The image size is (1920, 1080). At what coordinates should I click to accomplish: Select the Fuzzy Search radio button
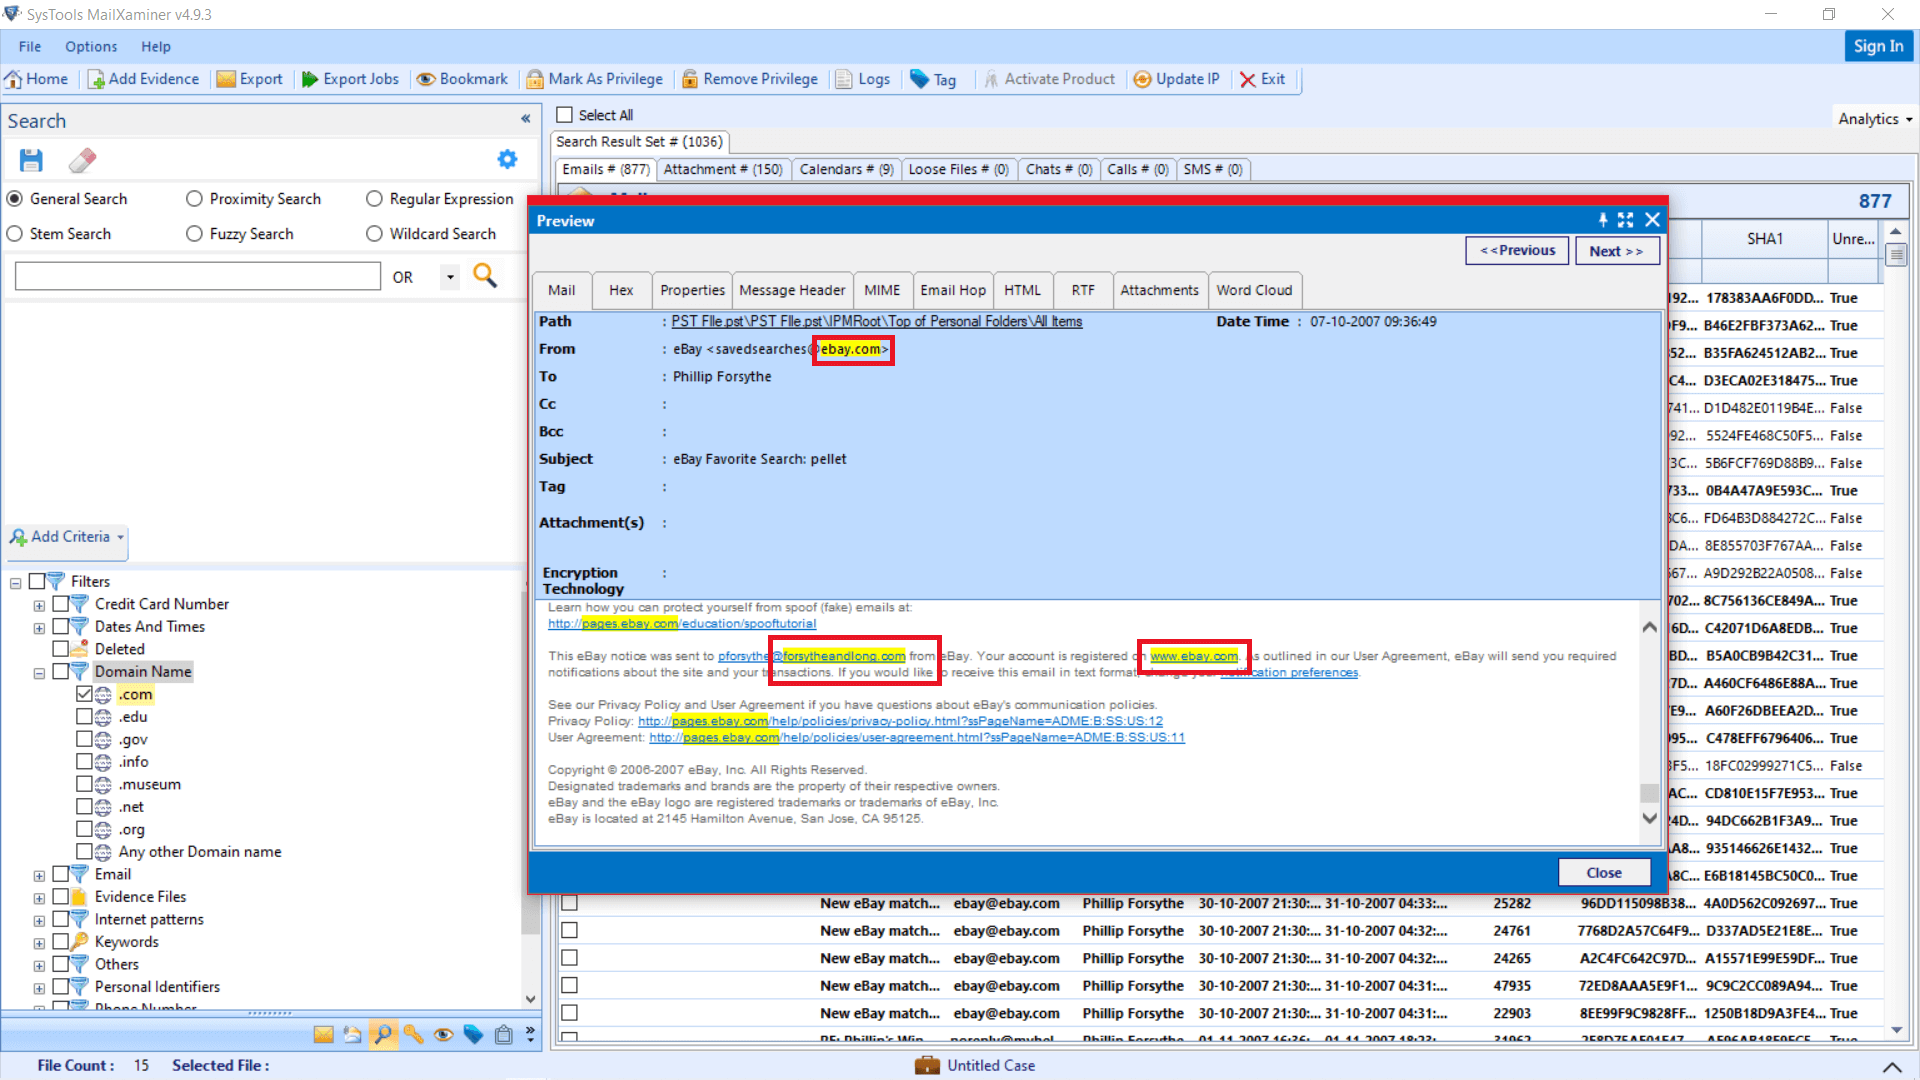(194, 233)
